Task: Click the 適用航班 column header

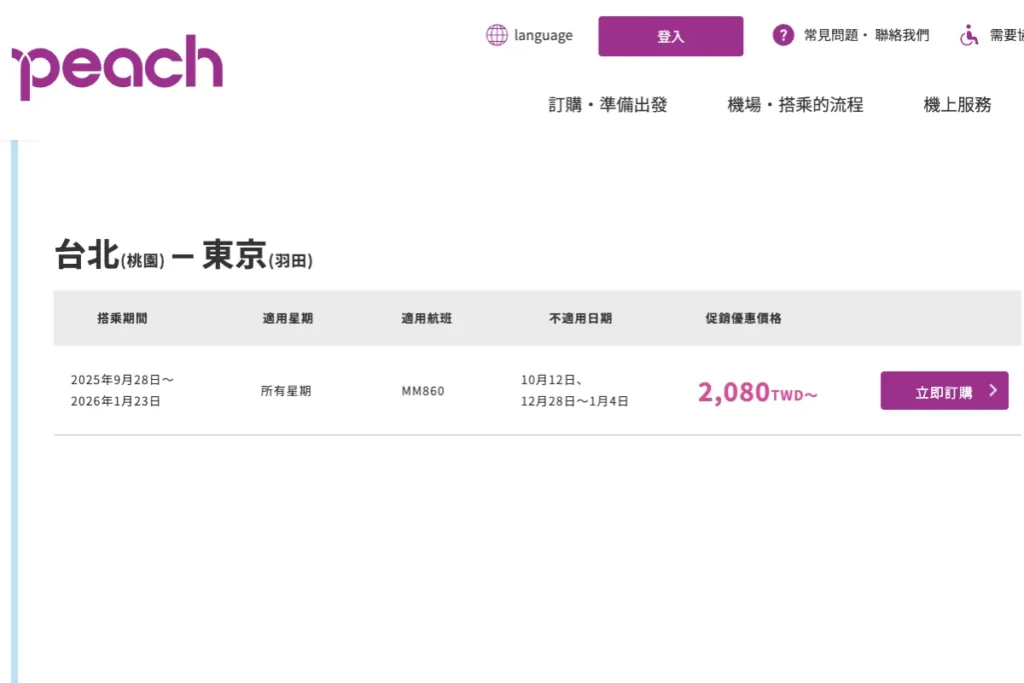Action: (426, 318)
